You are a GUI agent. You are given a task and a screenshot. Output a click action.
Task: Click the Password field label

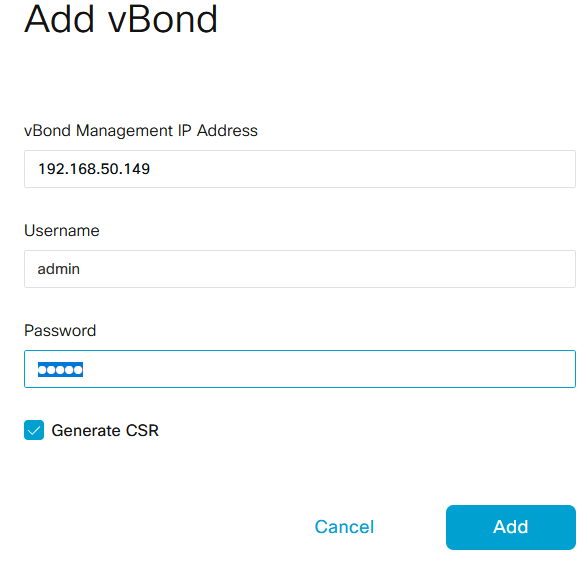click(x=60, y=331)
